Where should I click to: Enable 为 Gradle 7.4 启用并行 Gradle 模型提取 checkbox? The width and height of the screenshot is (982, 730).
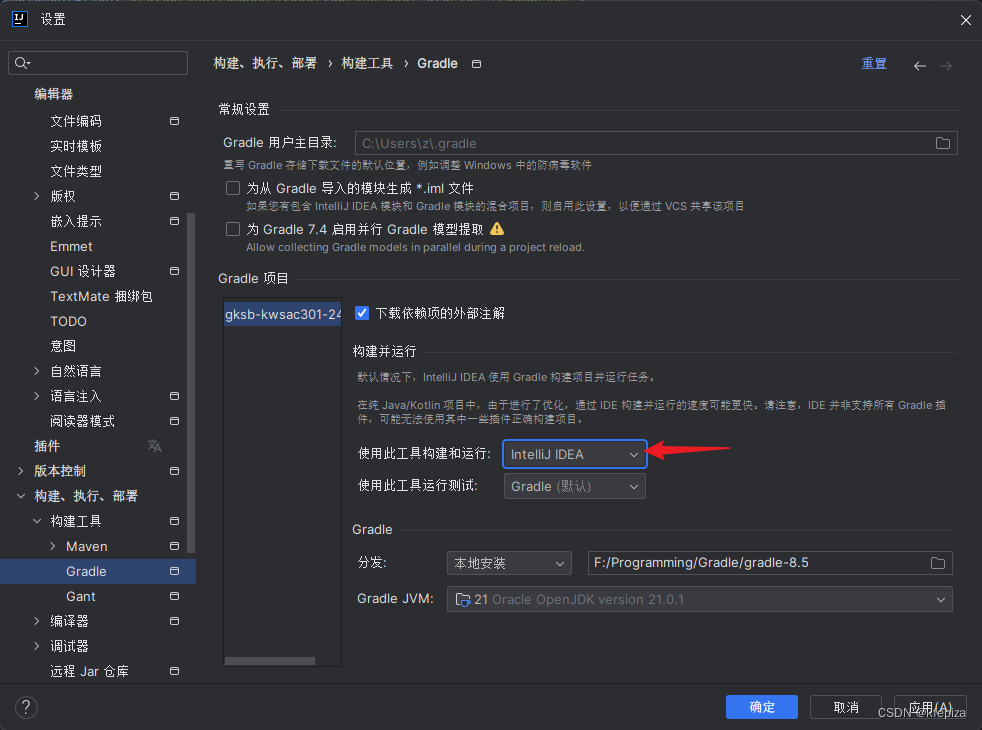tap(233, 229)
